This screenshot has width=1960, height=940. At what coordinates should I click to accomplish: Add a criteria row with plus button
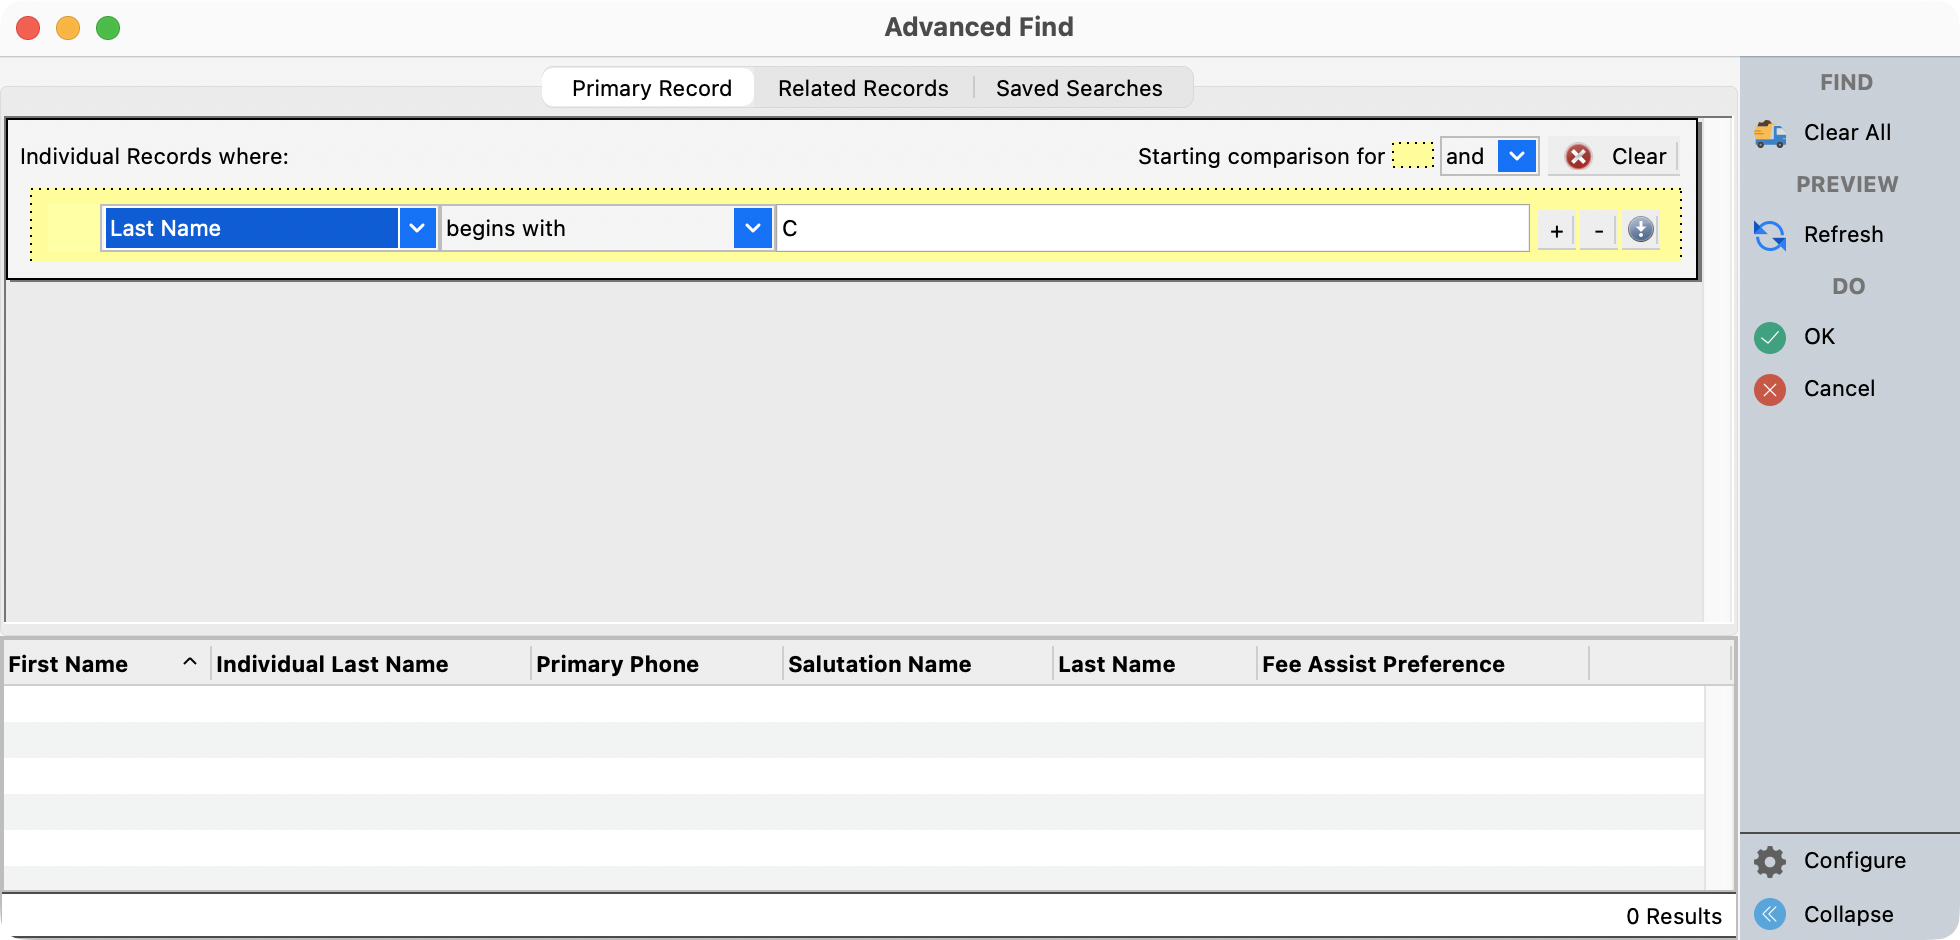click(1557, 231)
